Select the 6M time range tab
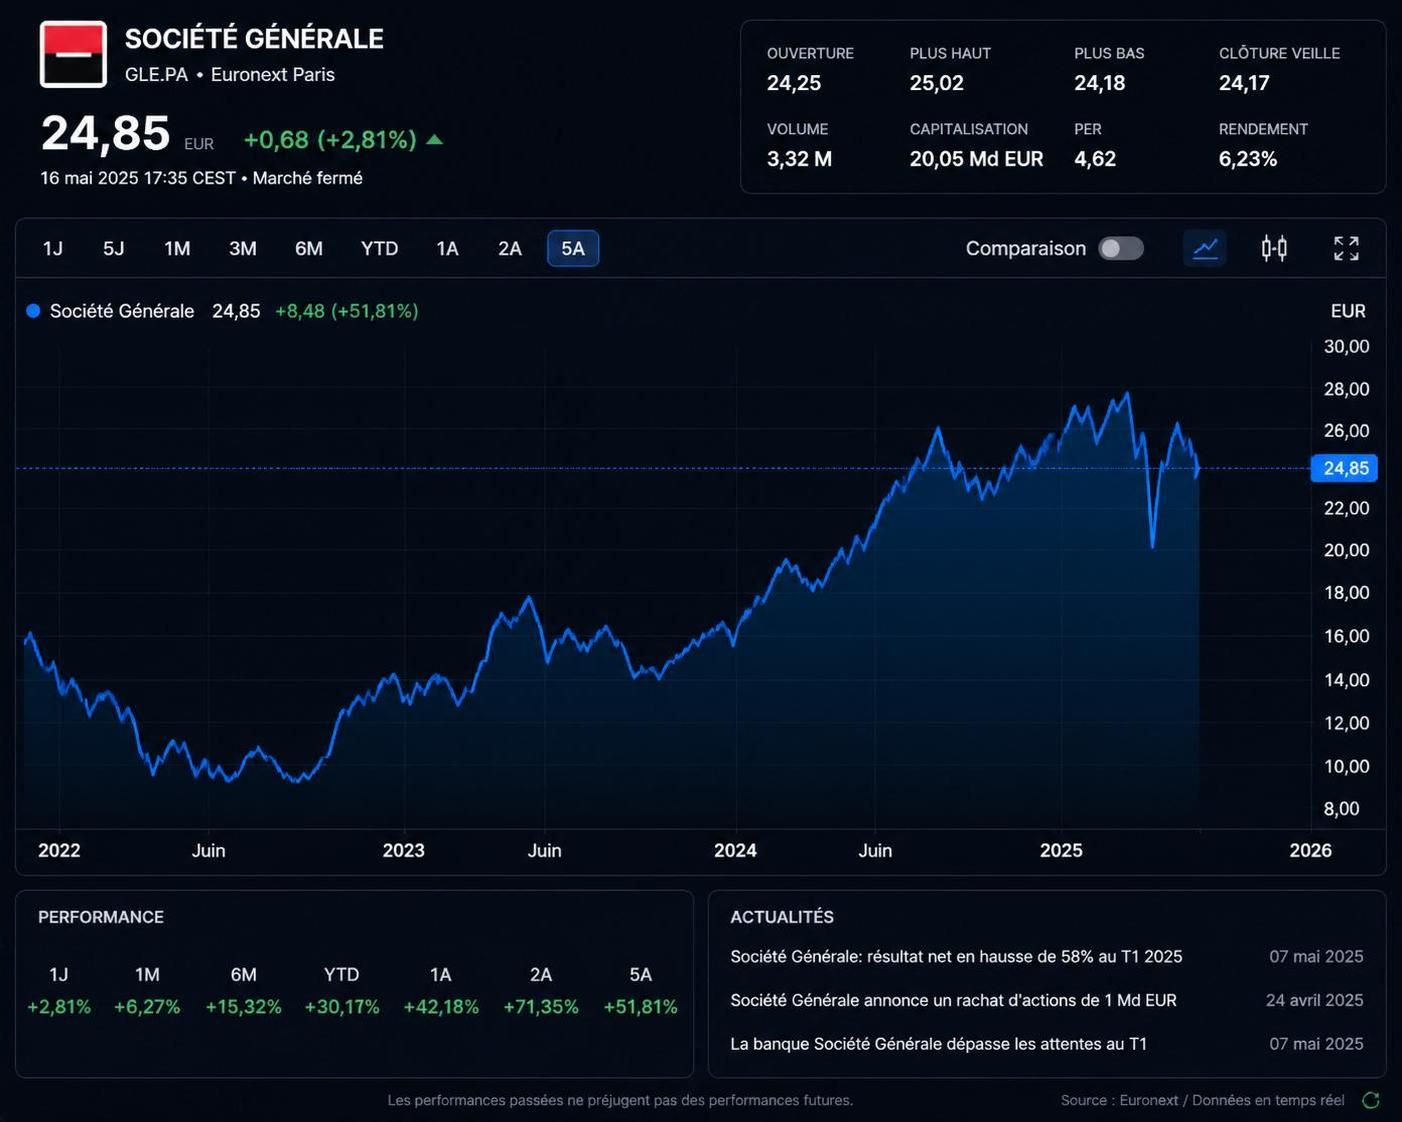This screenshot has width=1402, height=1122. [309, 248]
